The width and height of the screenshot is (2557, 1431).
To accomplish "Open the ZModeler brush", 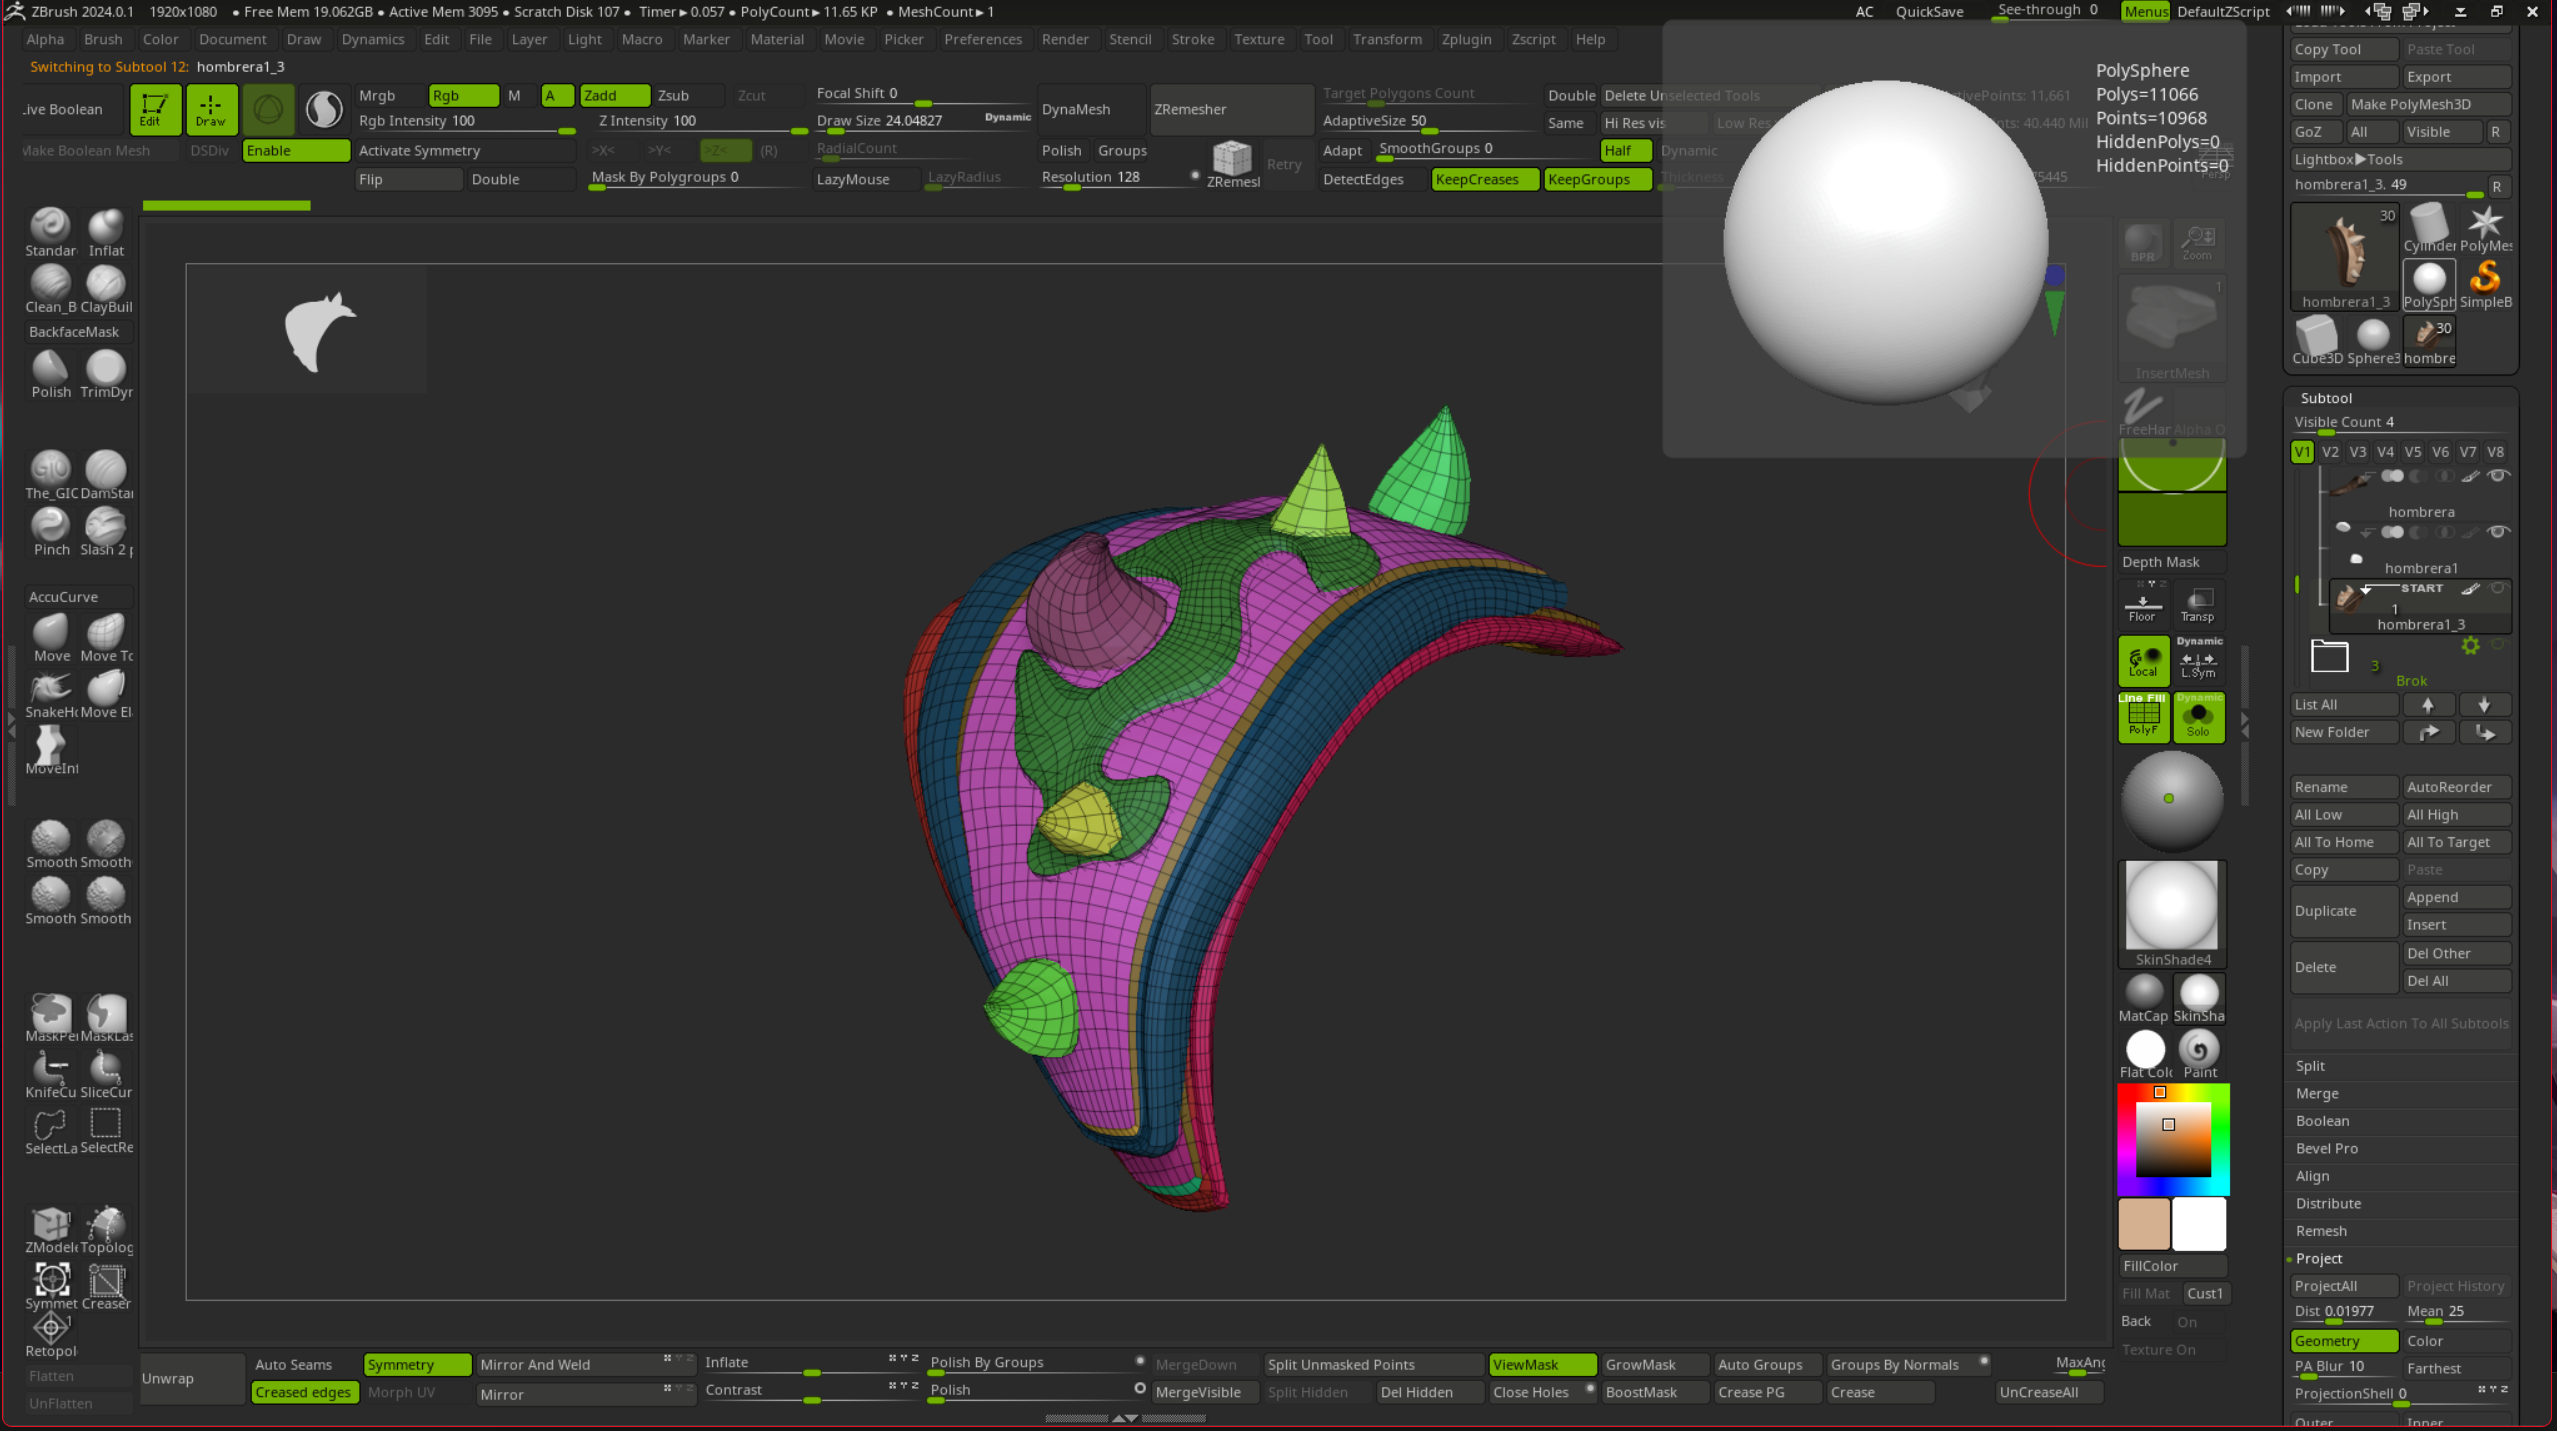I will (x=50, y=1224).
